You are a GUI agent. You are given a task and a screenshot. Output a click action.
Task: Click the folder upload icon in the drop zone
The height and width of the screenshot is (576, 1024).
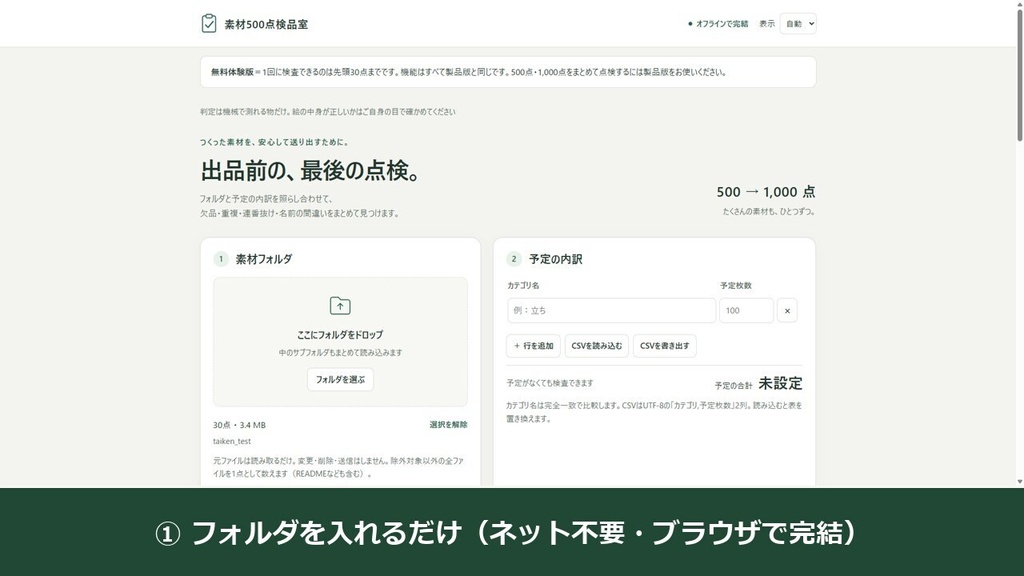tap(340, 306)
